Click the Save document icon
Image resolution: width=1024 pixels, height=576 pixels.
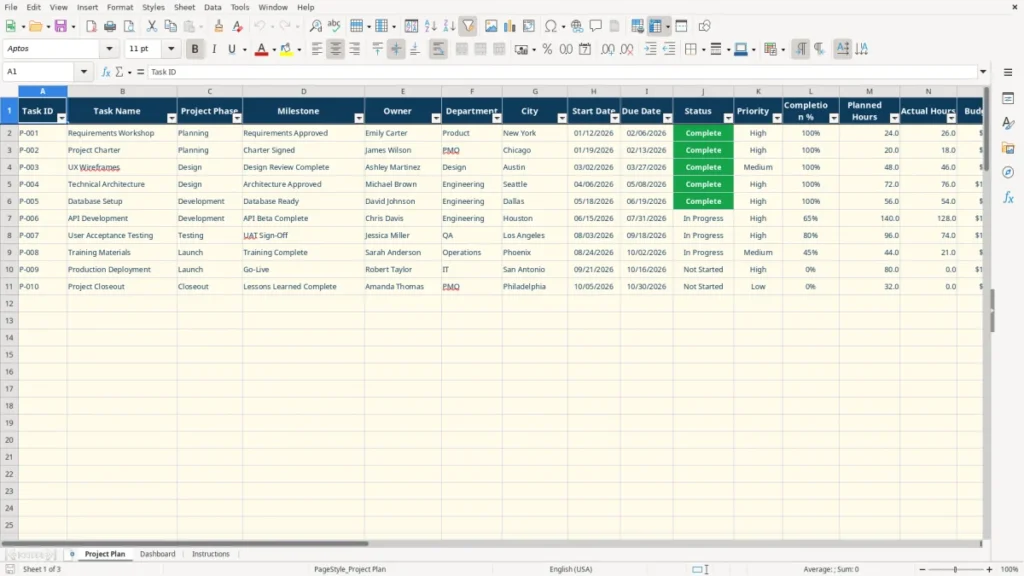click(x=61, y=26)
